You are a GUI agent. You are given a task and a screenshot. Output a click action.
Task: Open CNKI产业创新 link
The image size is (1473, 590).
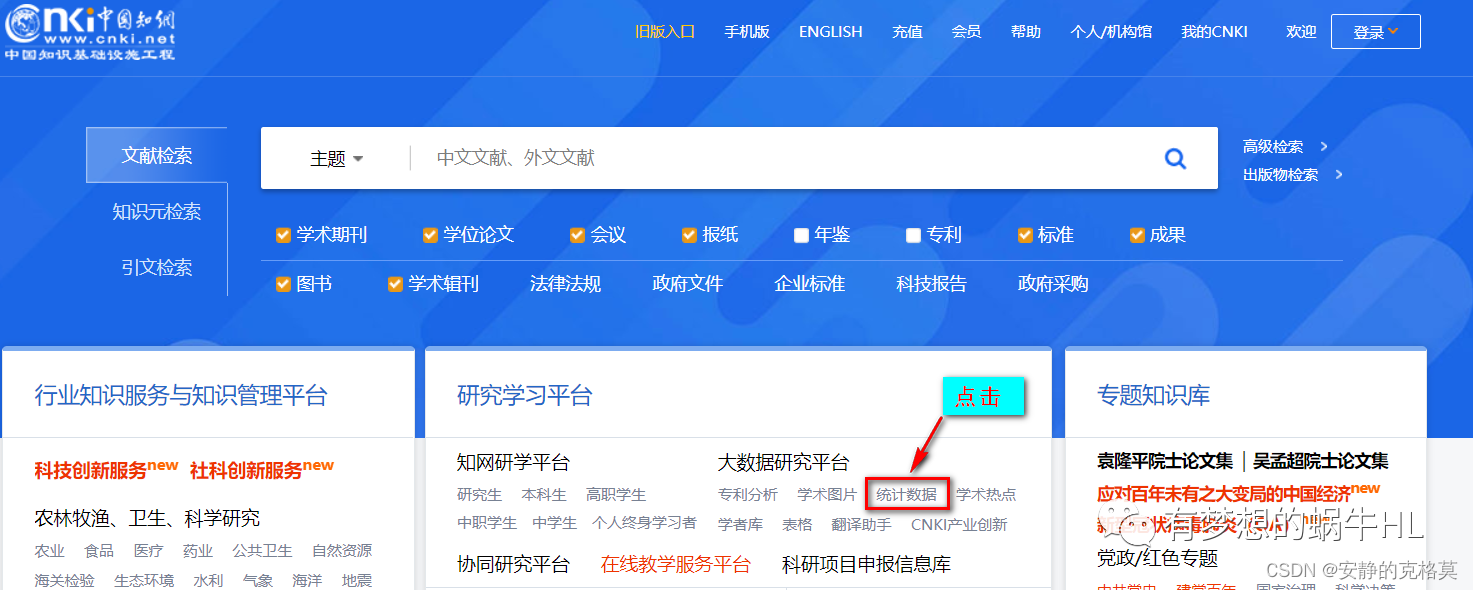pos(959,524)
